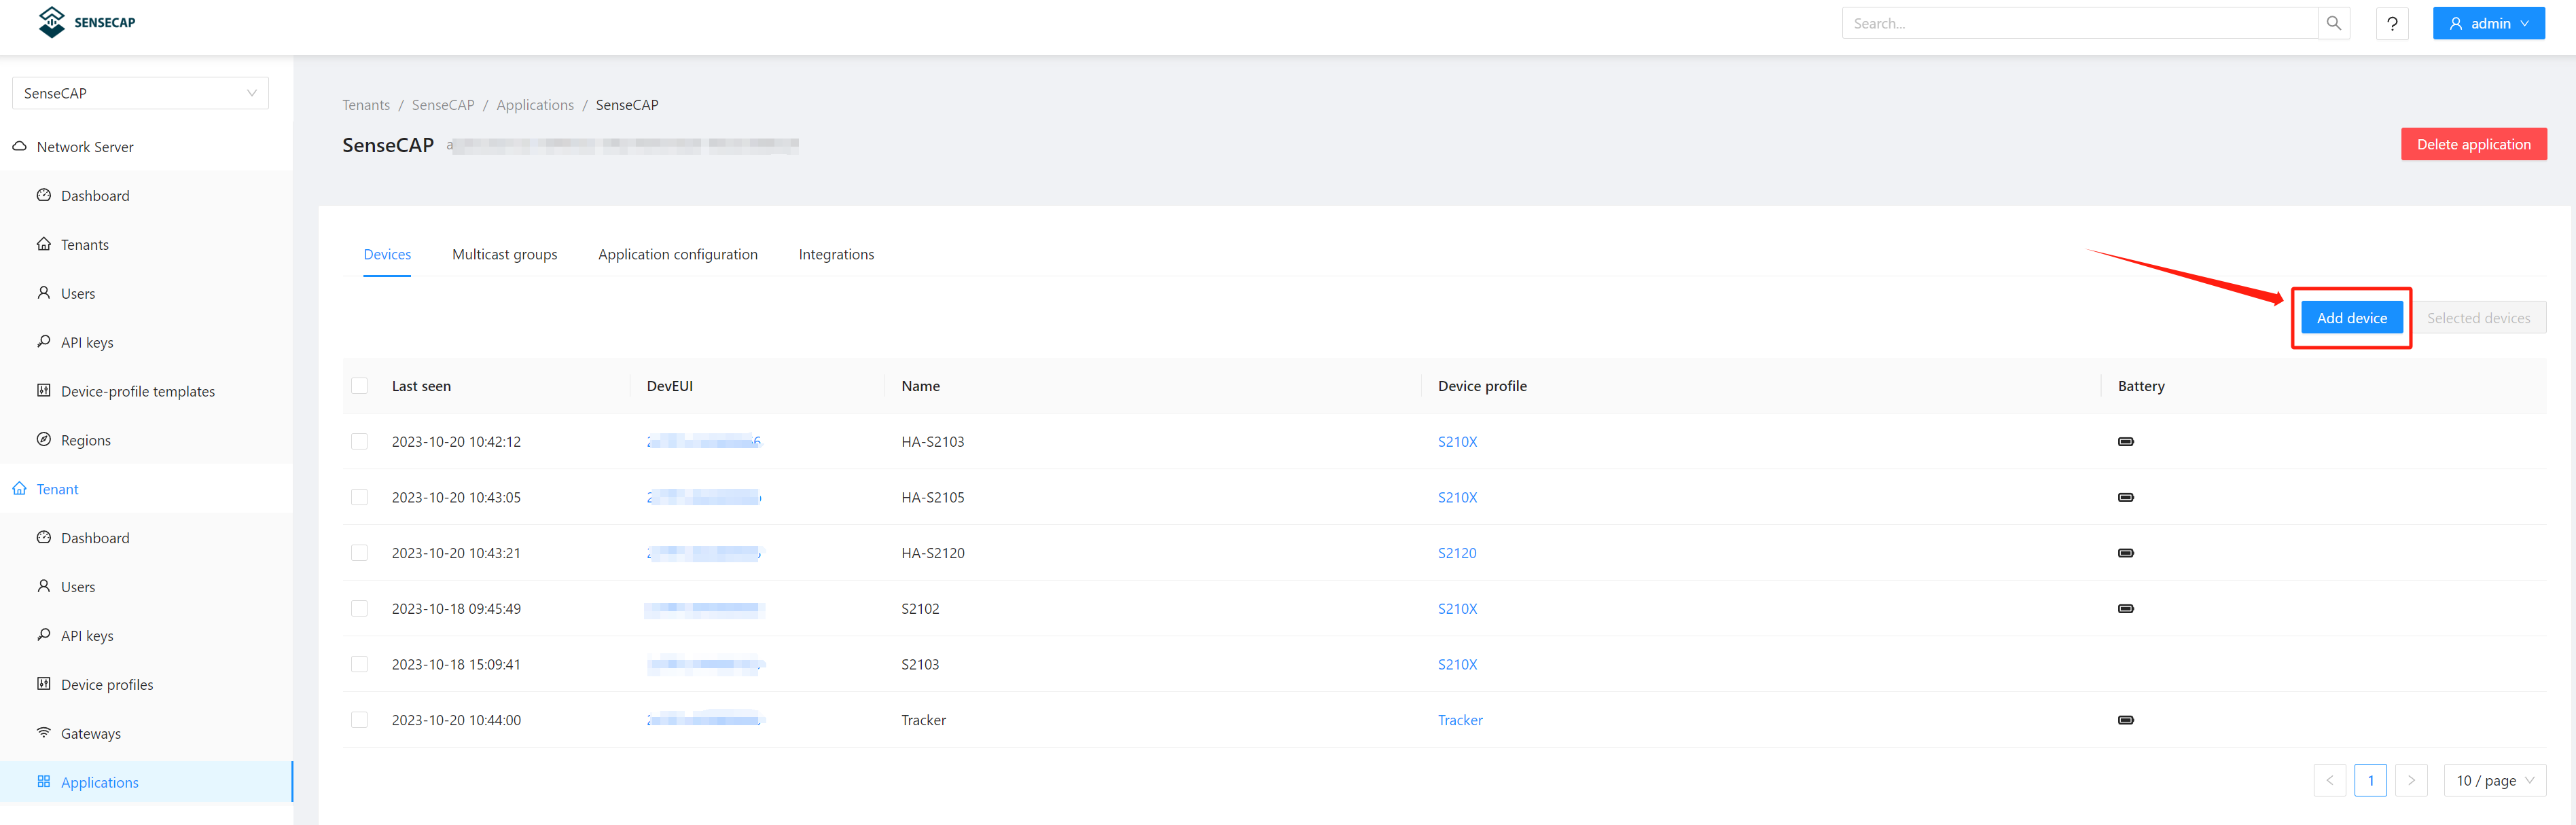Click Network Server API keys key icon
2576x825 pixels.
click(x=44, y=342)
